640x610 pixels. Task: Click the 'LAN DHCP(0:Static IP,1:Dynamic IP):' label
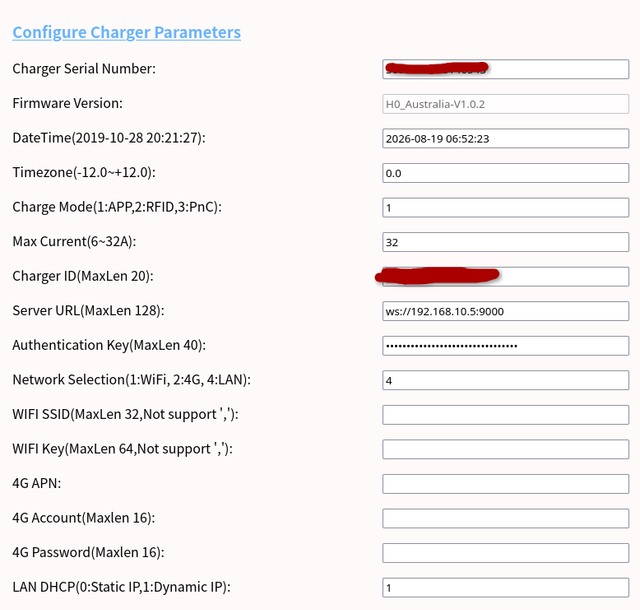point(121,587)
